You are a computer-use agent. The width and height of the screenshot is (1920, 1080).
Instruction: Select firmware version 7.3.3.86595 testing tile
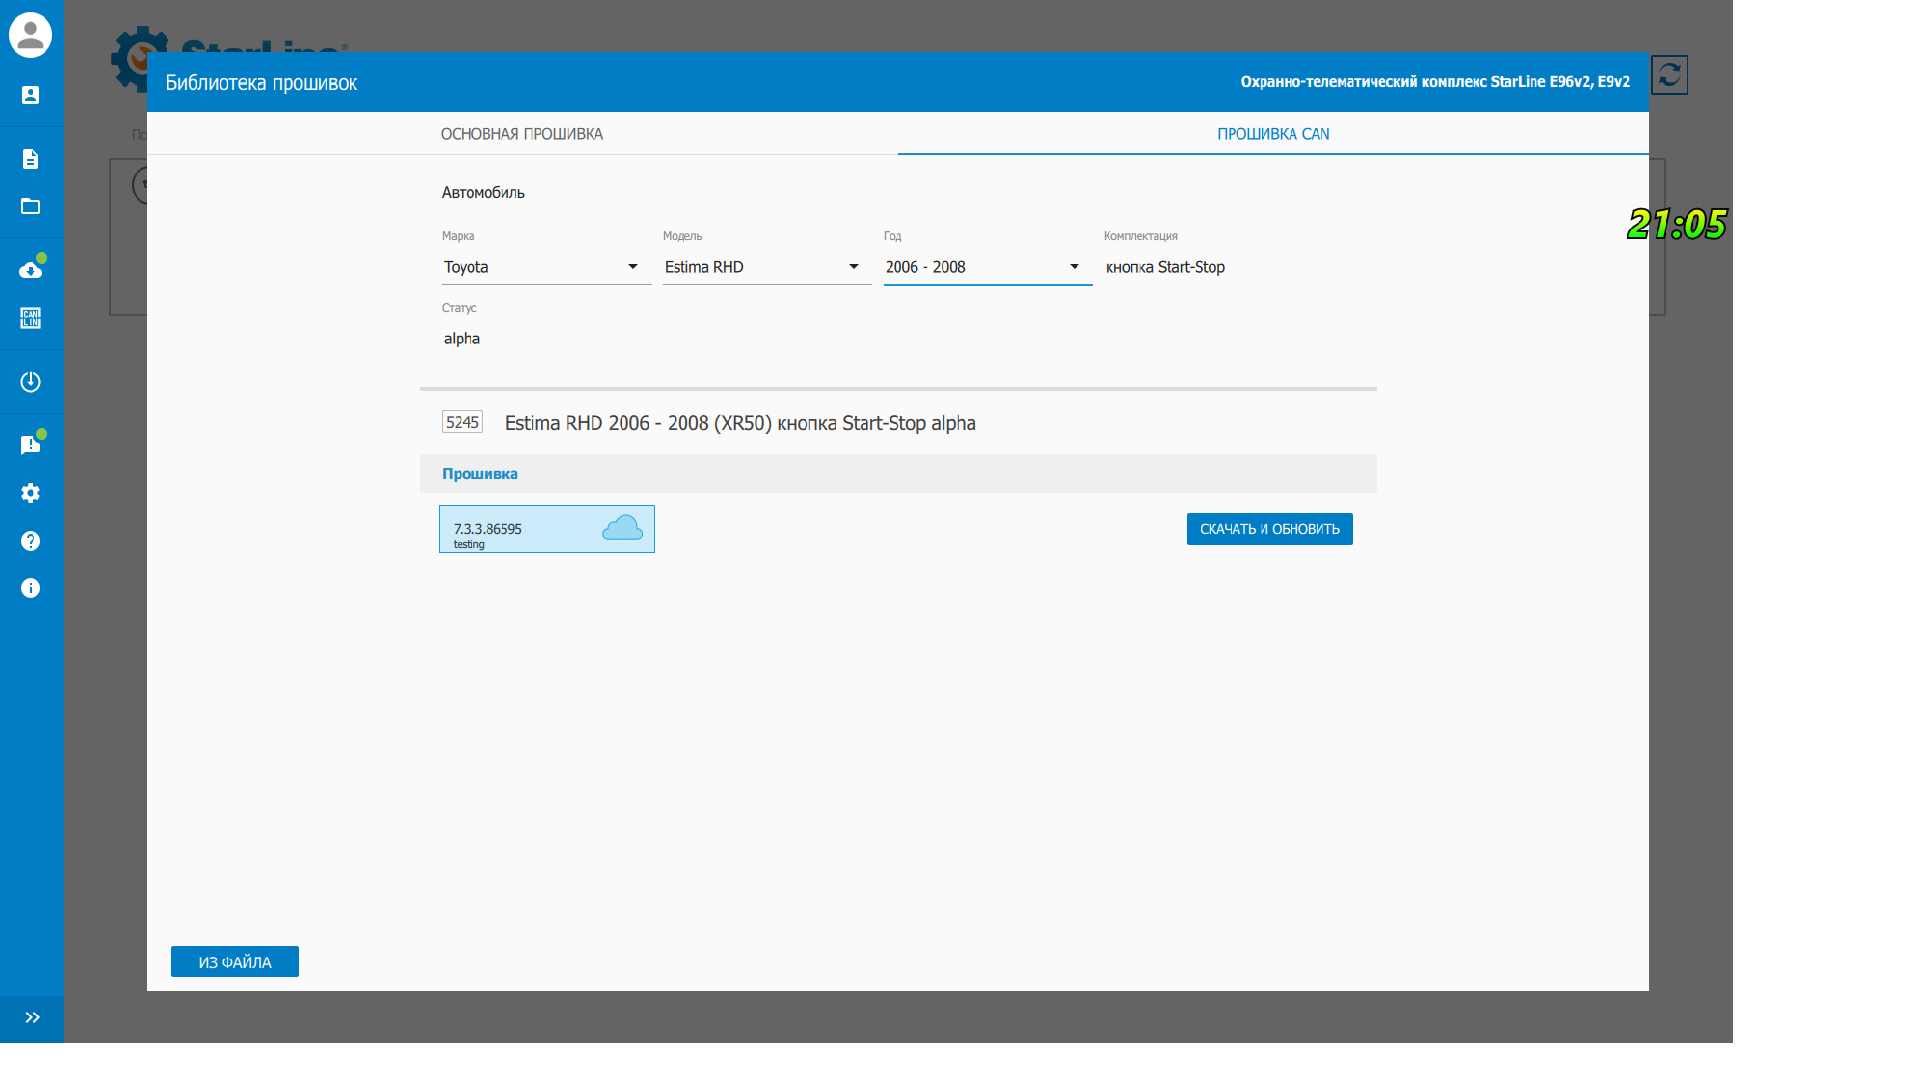click(546, 529)
